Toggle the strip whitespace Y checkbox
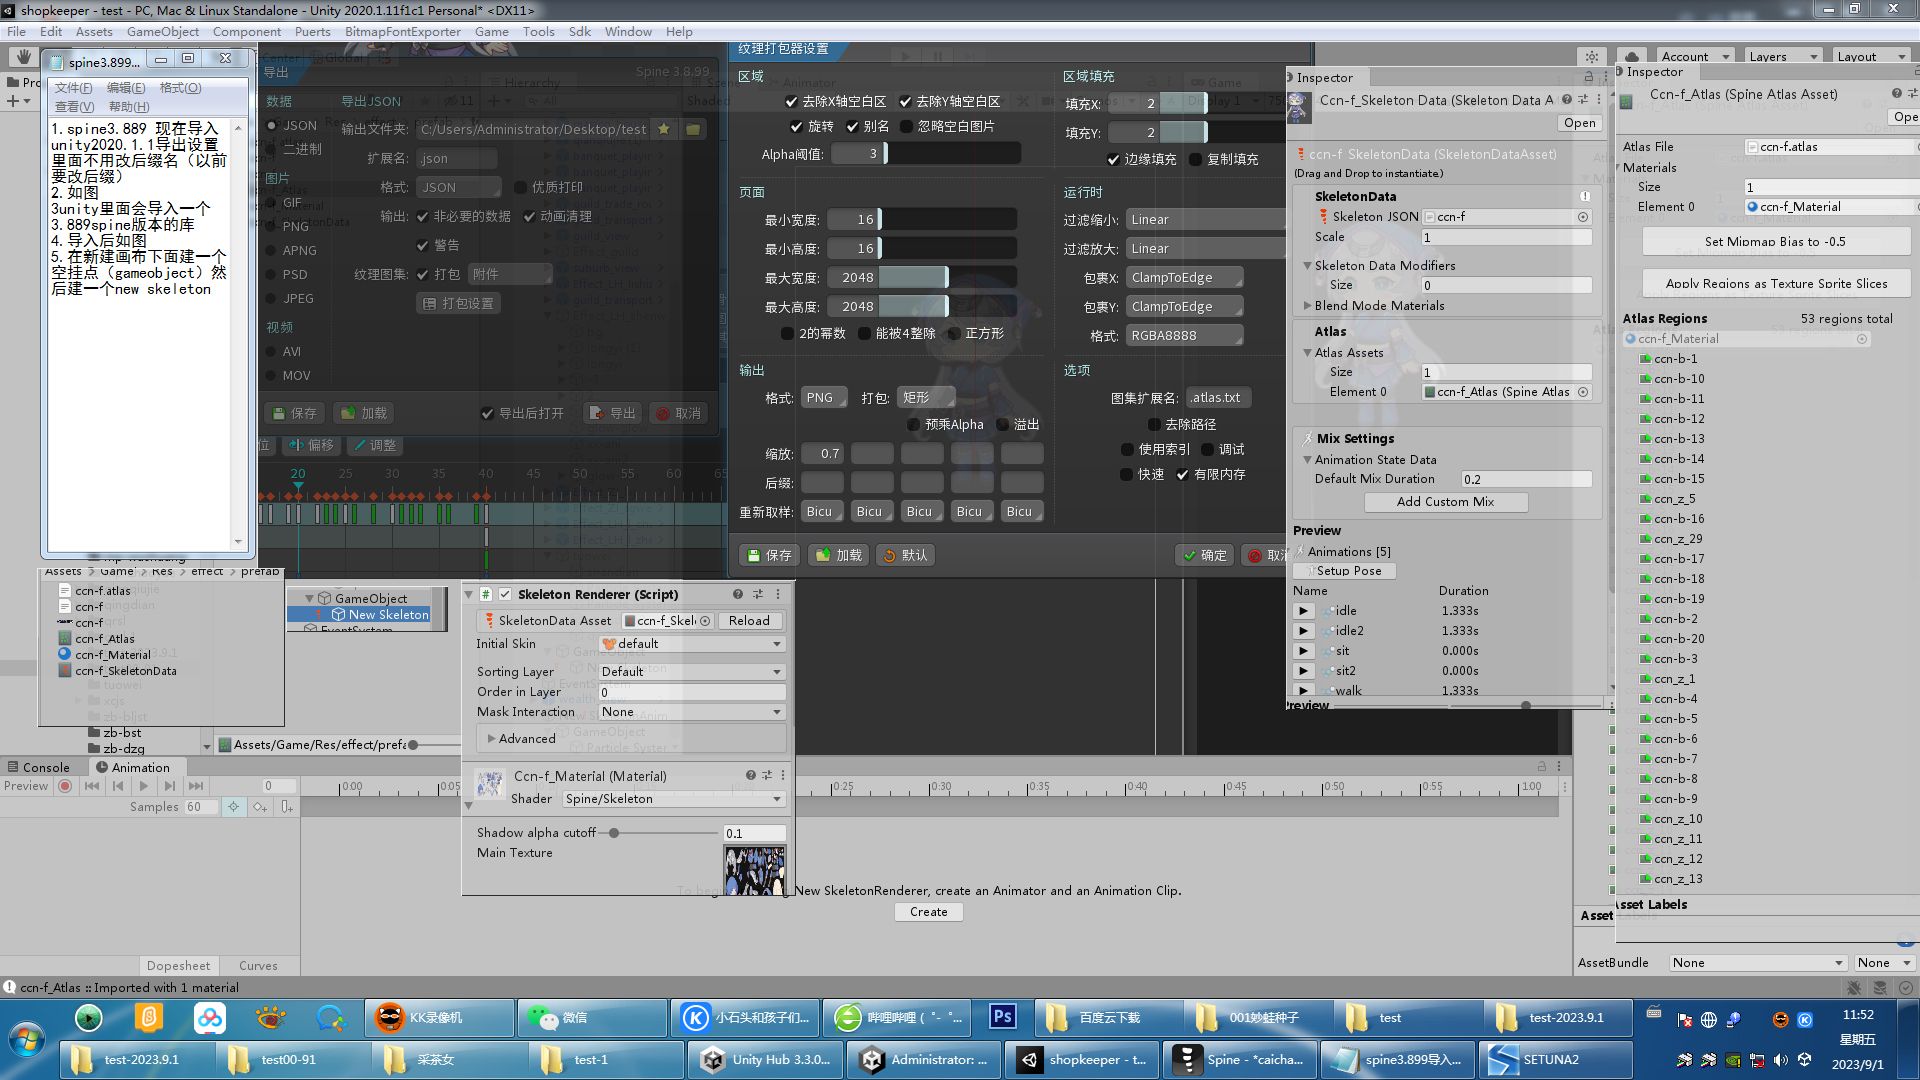 coord(905,102)
